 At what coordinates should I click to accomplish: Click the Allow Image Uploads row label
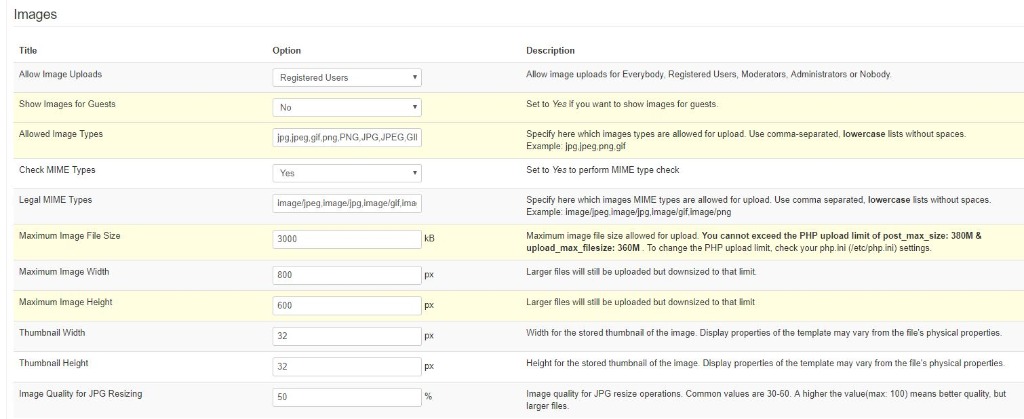pos(60,75)
